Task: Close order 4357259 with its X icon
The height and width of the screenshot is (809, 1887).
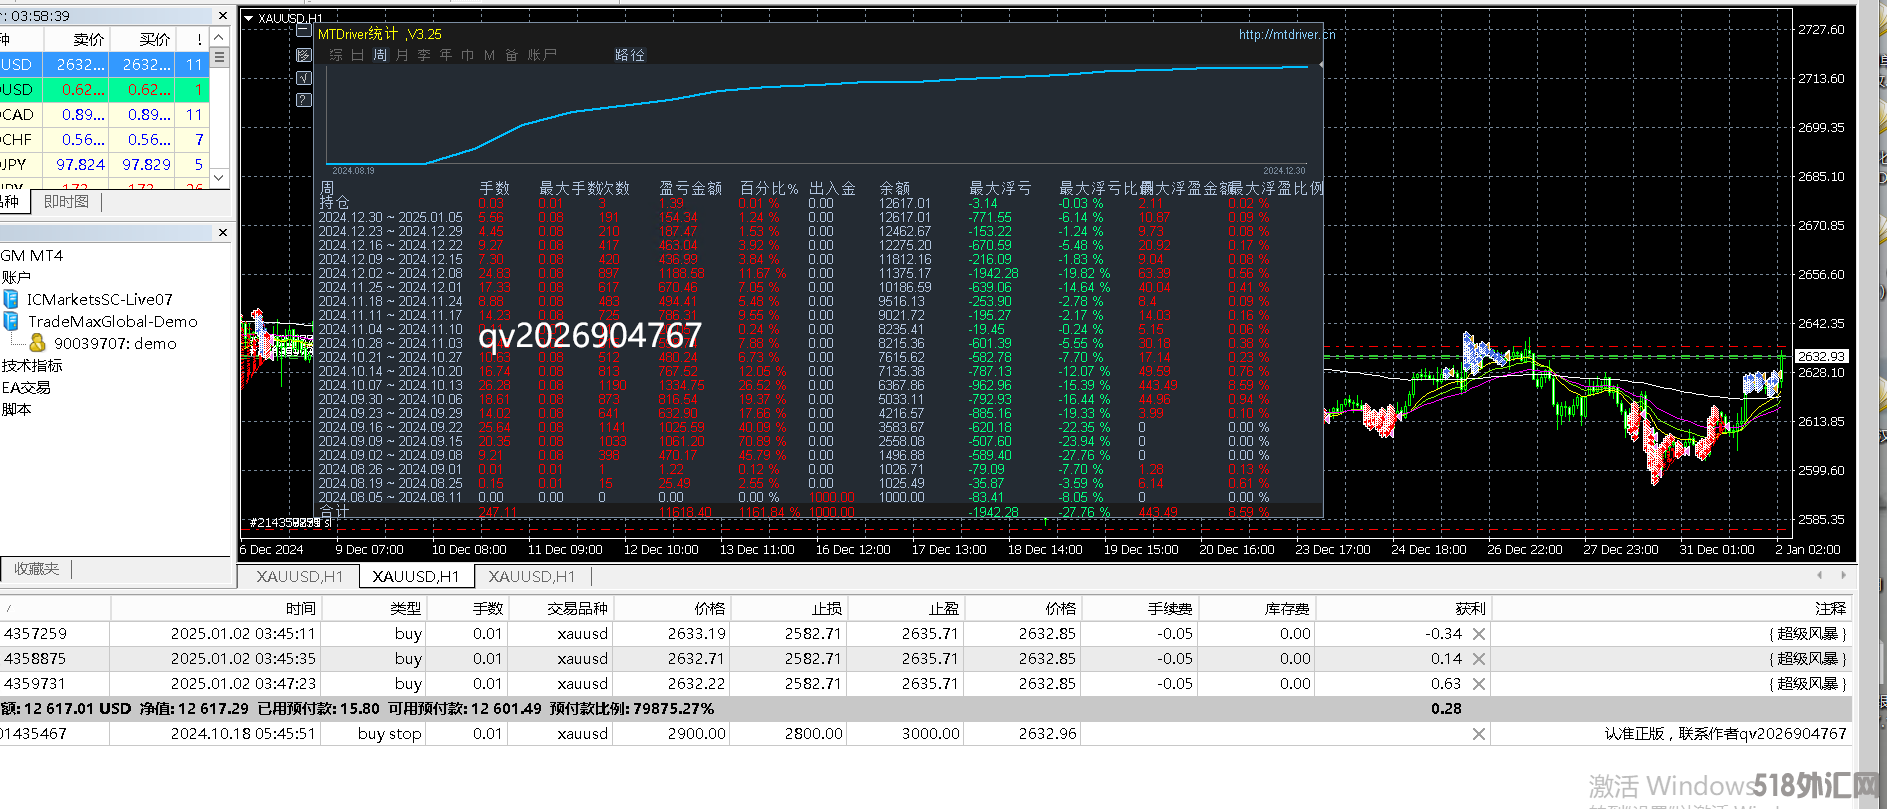Action: pos(1479,634)
